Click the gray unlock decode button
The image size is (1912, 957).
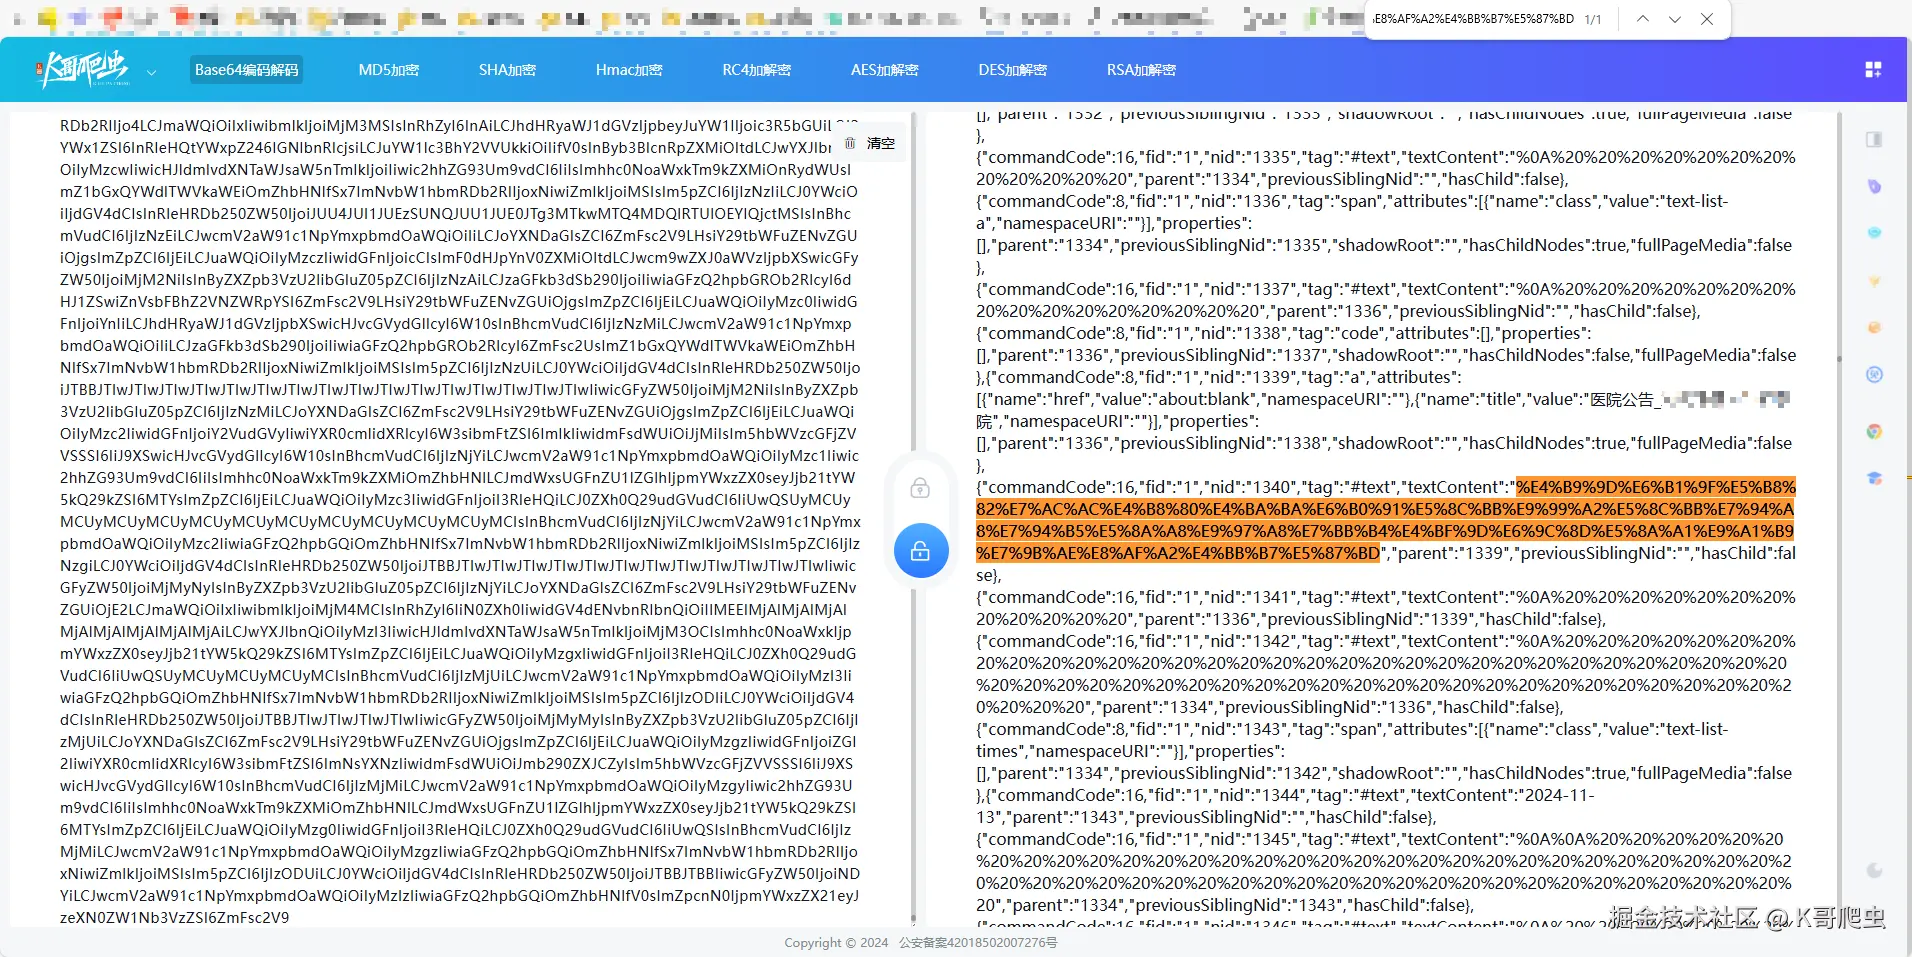point(920,488)
